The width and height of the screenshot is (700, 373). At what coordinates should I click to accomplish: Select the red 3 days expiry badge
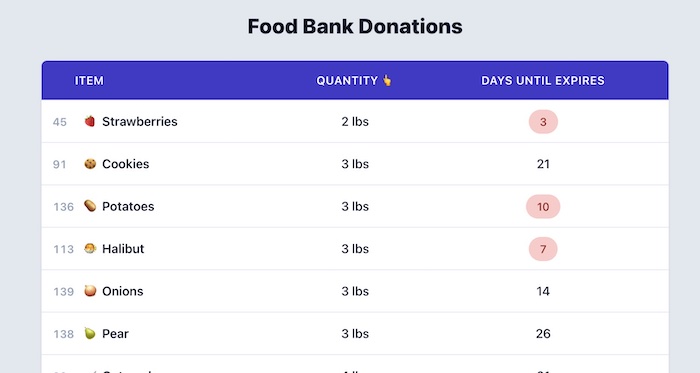543,121
